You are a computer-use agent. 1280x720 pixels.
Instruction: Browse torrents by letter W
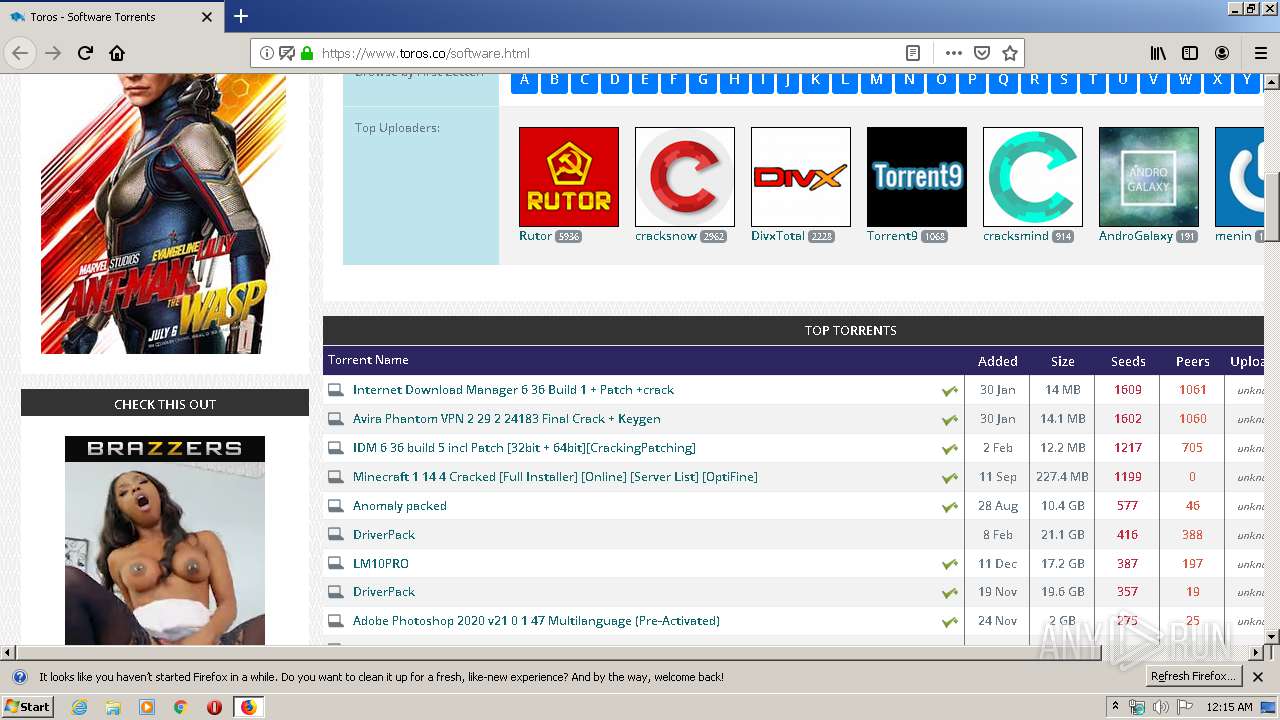1185,80
